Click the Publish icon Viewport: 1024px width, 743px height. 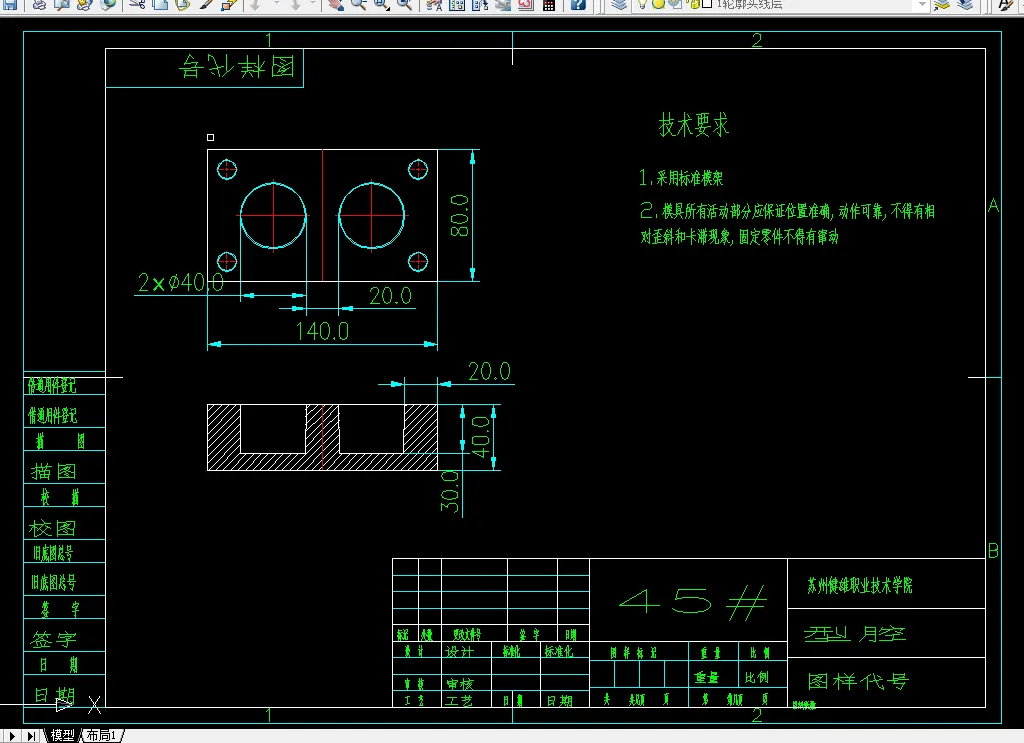tap(84, 5)
